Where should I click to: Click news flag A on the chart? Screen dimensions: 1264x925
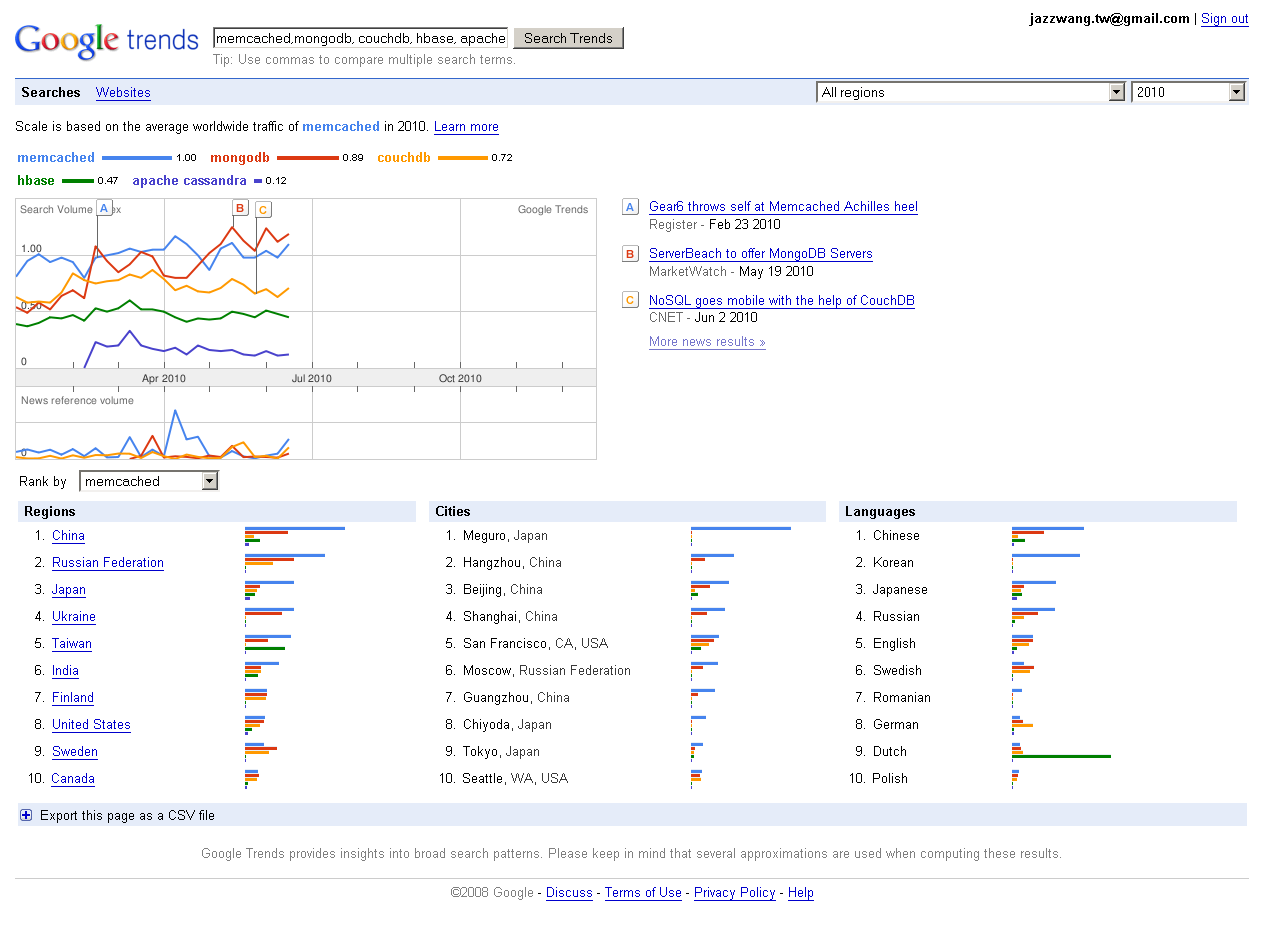click(104, 208)
